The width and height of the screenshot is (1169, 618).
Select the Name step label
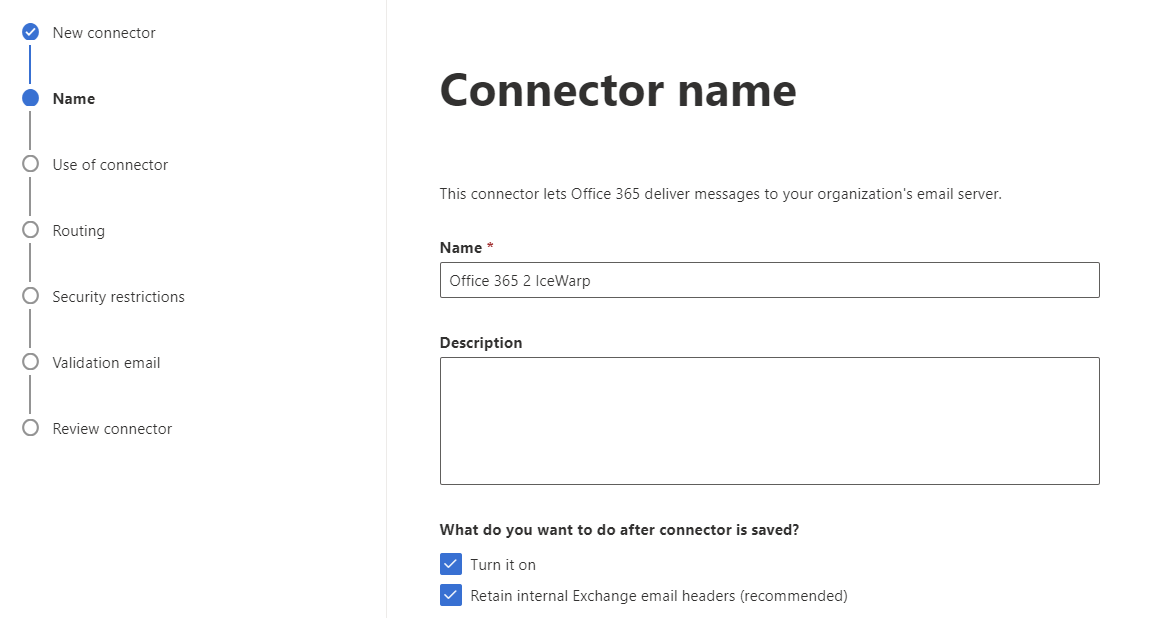coord(74,98)
